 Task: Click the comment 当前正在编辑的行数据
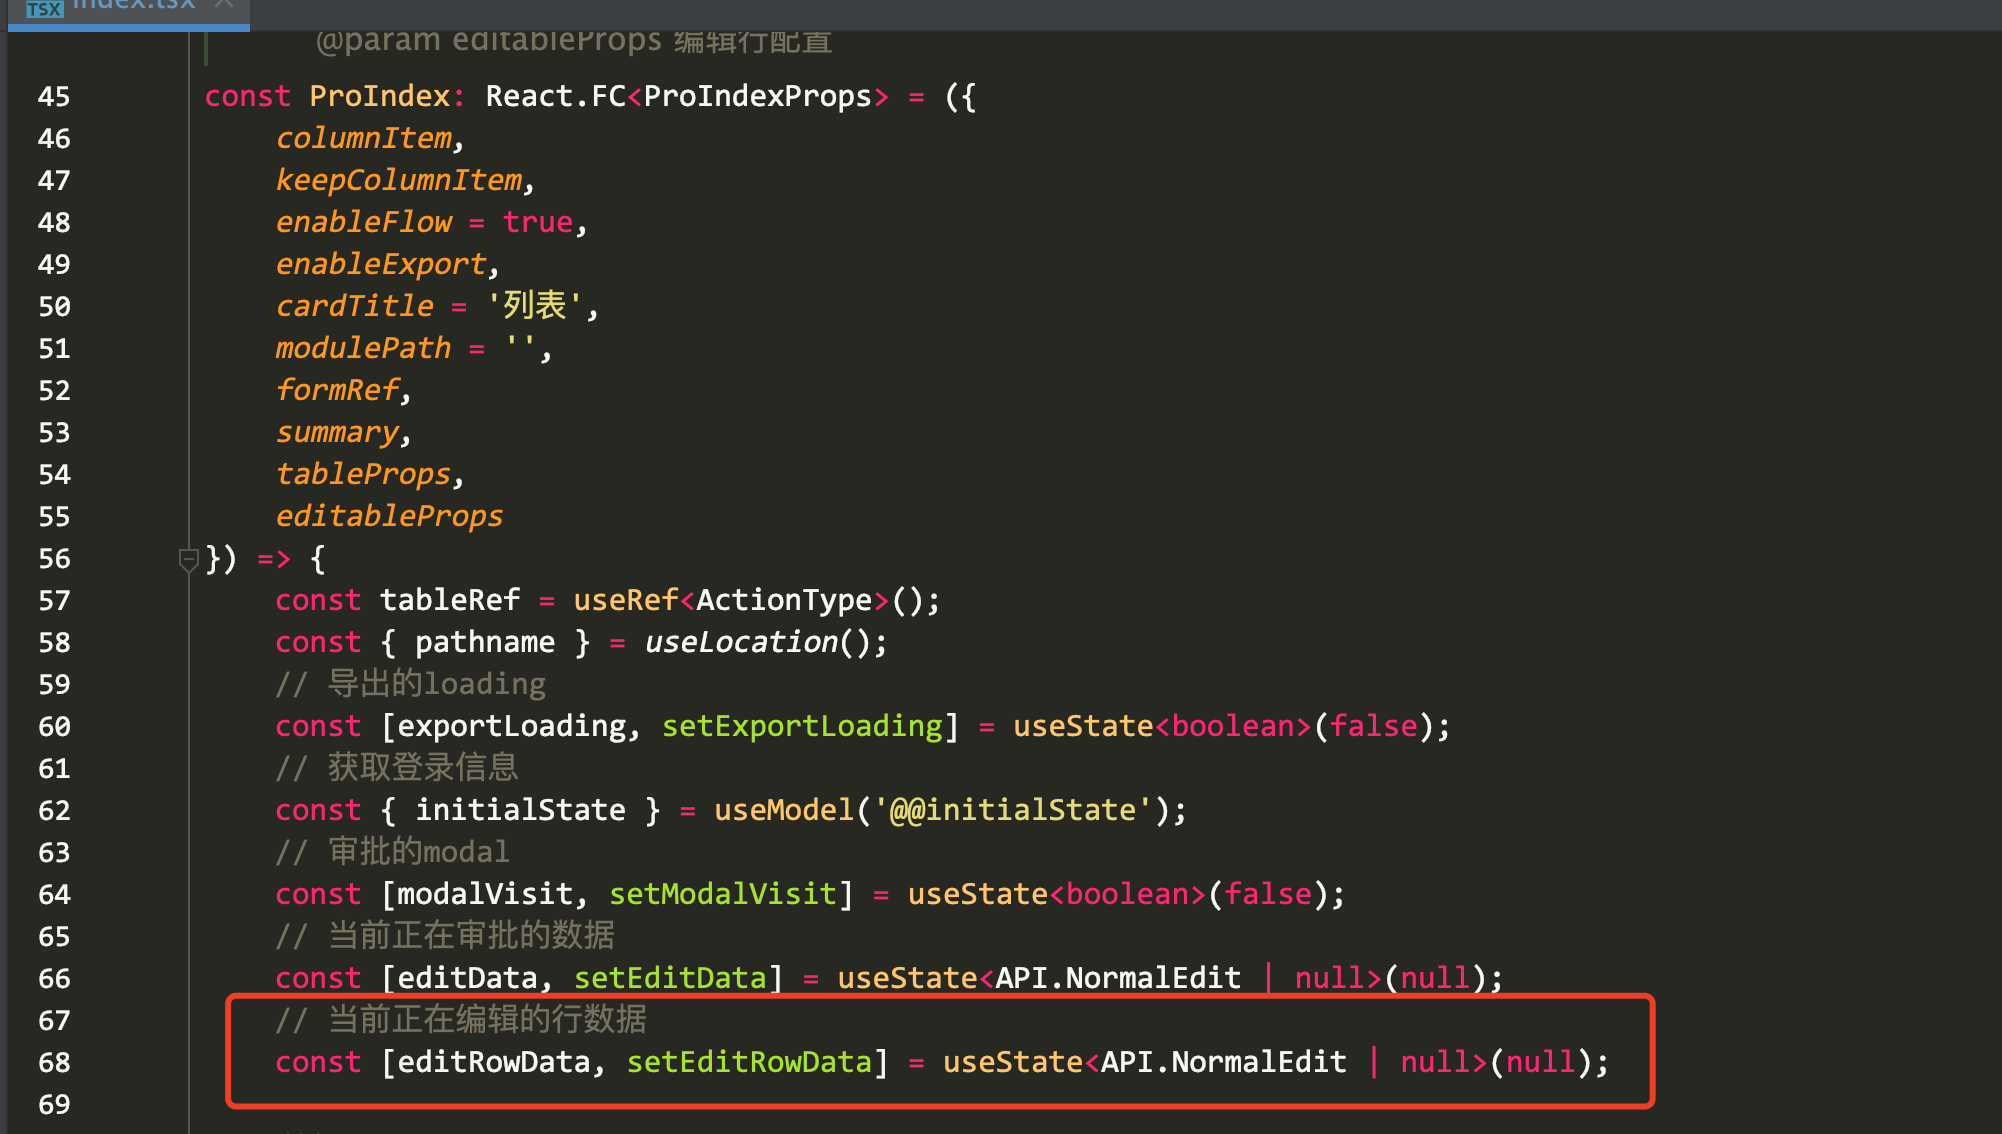486,1019
